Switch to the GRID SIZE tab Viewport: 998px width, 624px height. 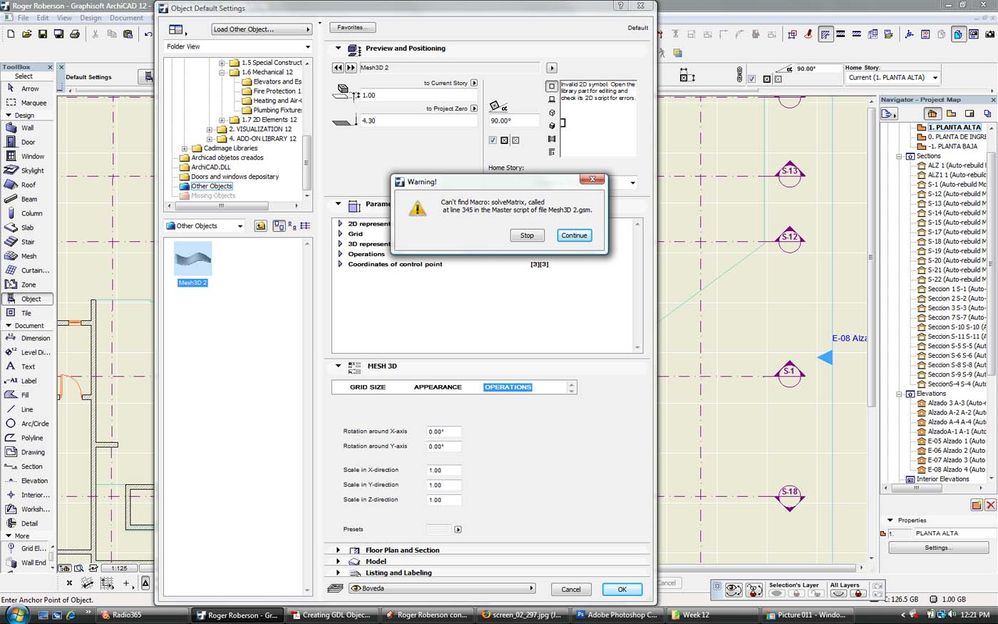click(367, 387)
